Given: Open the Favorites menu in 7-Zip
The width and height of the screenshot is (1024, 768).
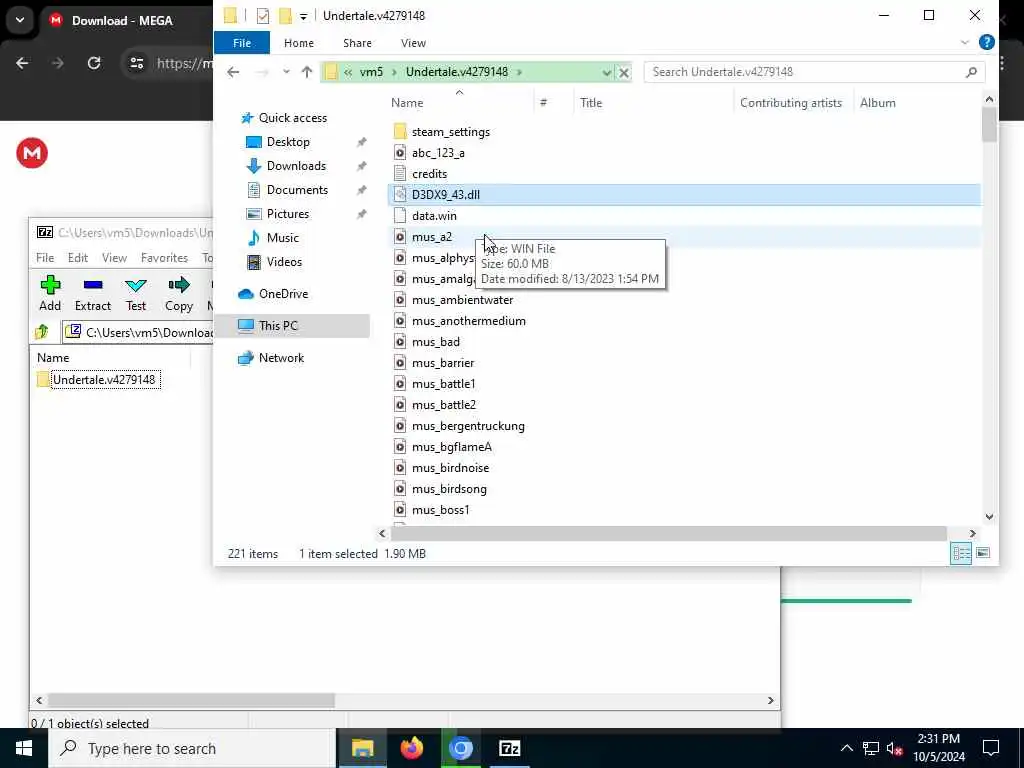Looking at the screenshot, I should coord(164,258).
